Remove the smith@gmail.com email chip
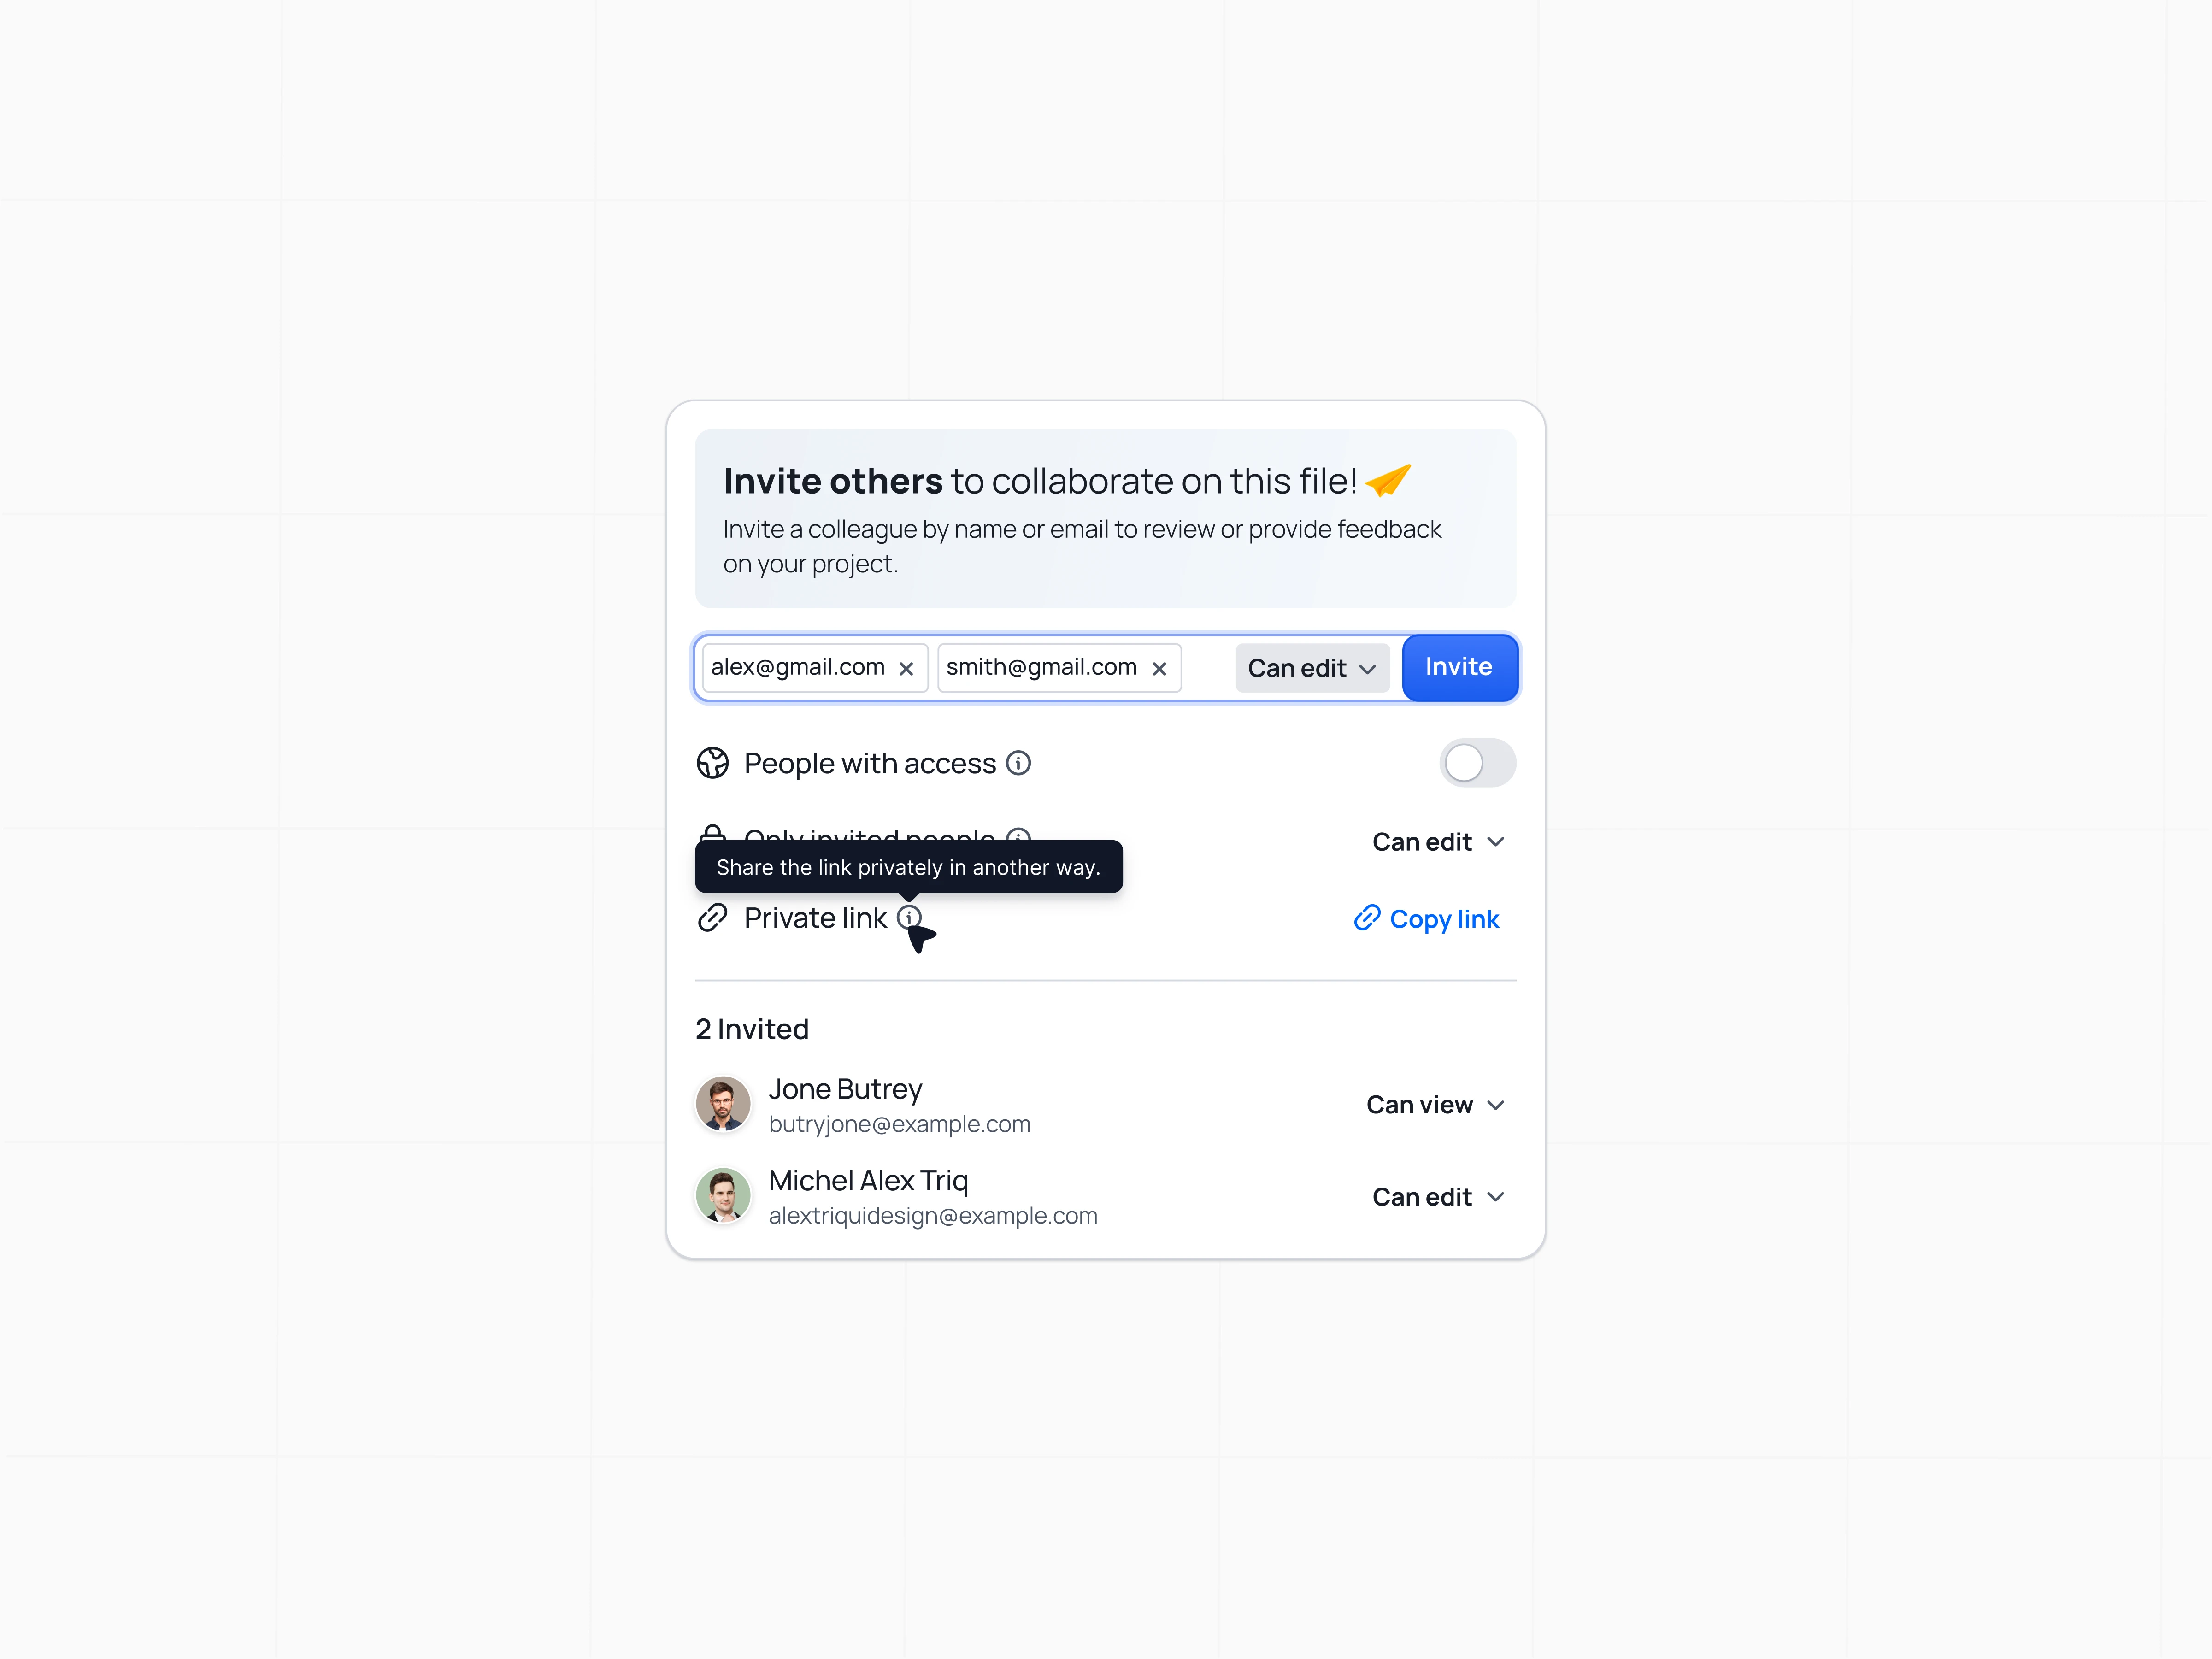Image resolution: width=2212 pixels, height=1659 pixels. pos(1159,669)
